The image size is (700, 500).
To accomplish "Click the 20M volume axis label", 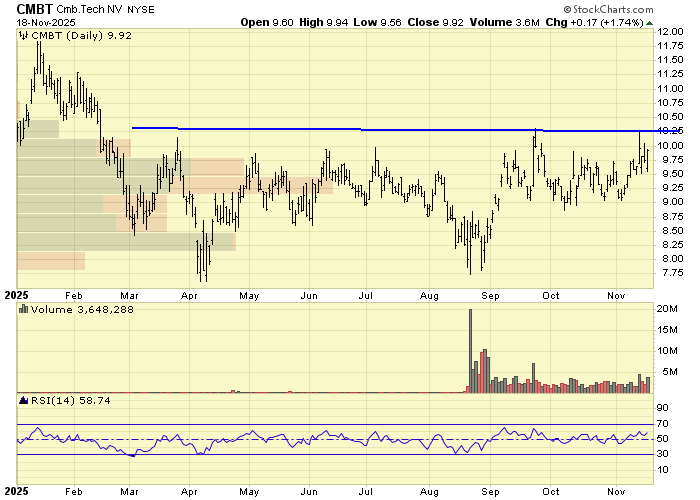I will (x=667, y=308).
